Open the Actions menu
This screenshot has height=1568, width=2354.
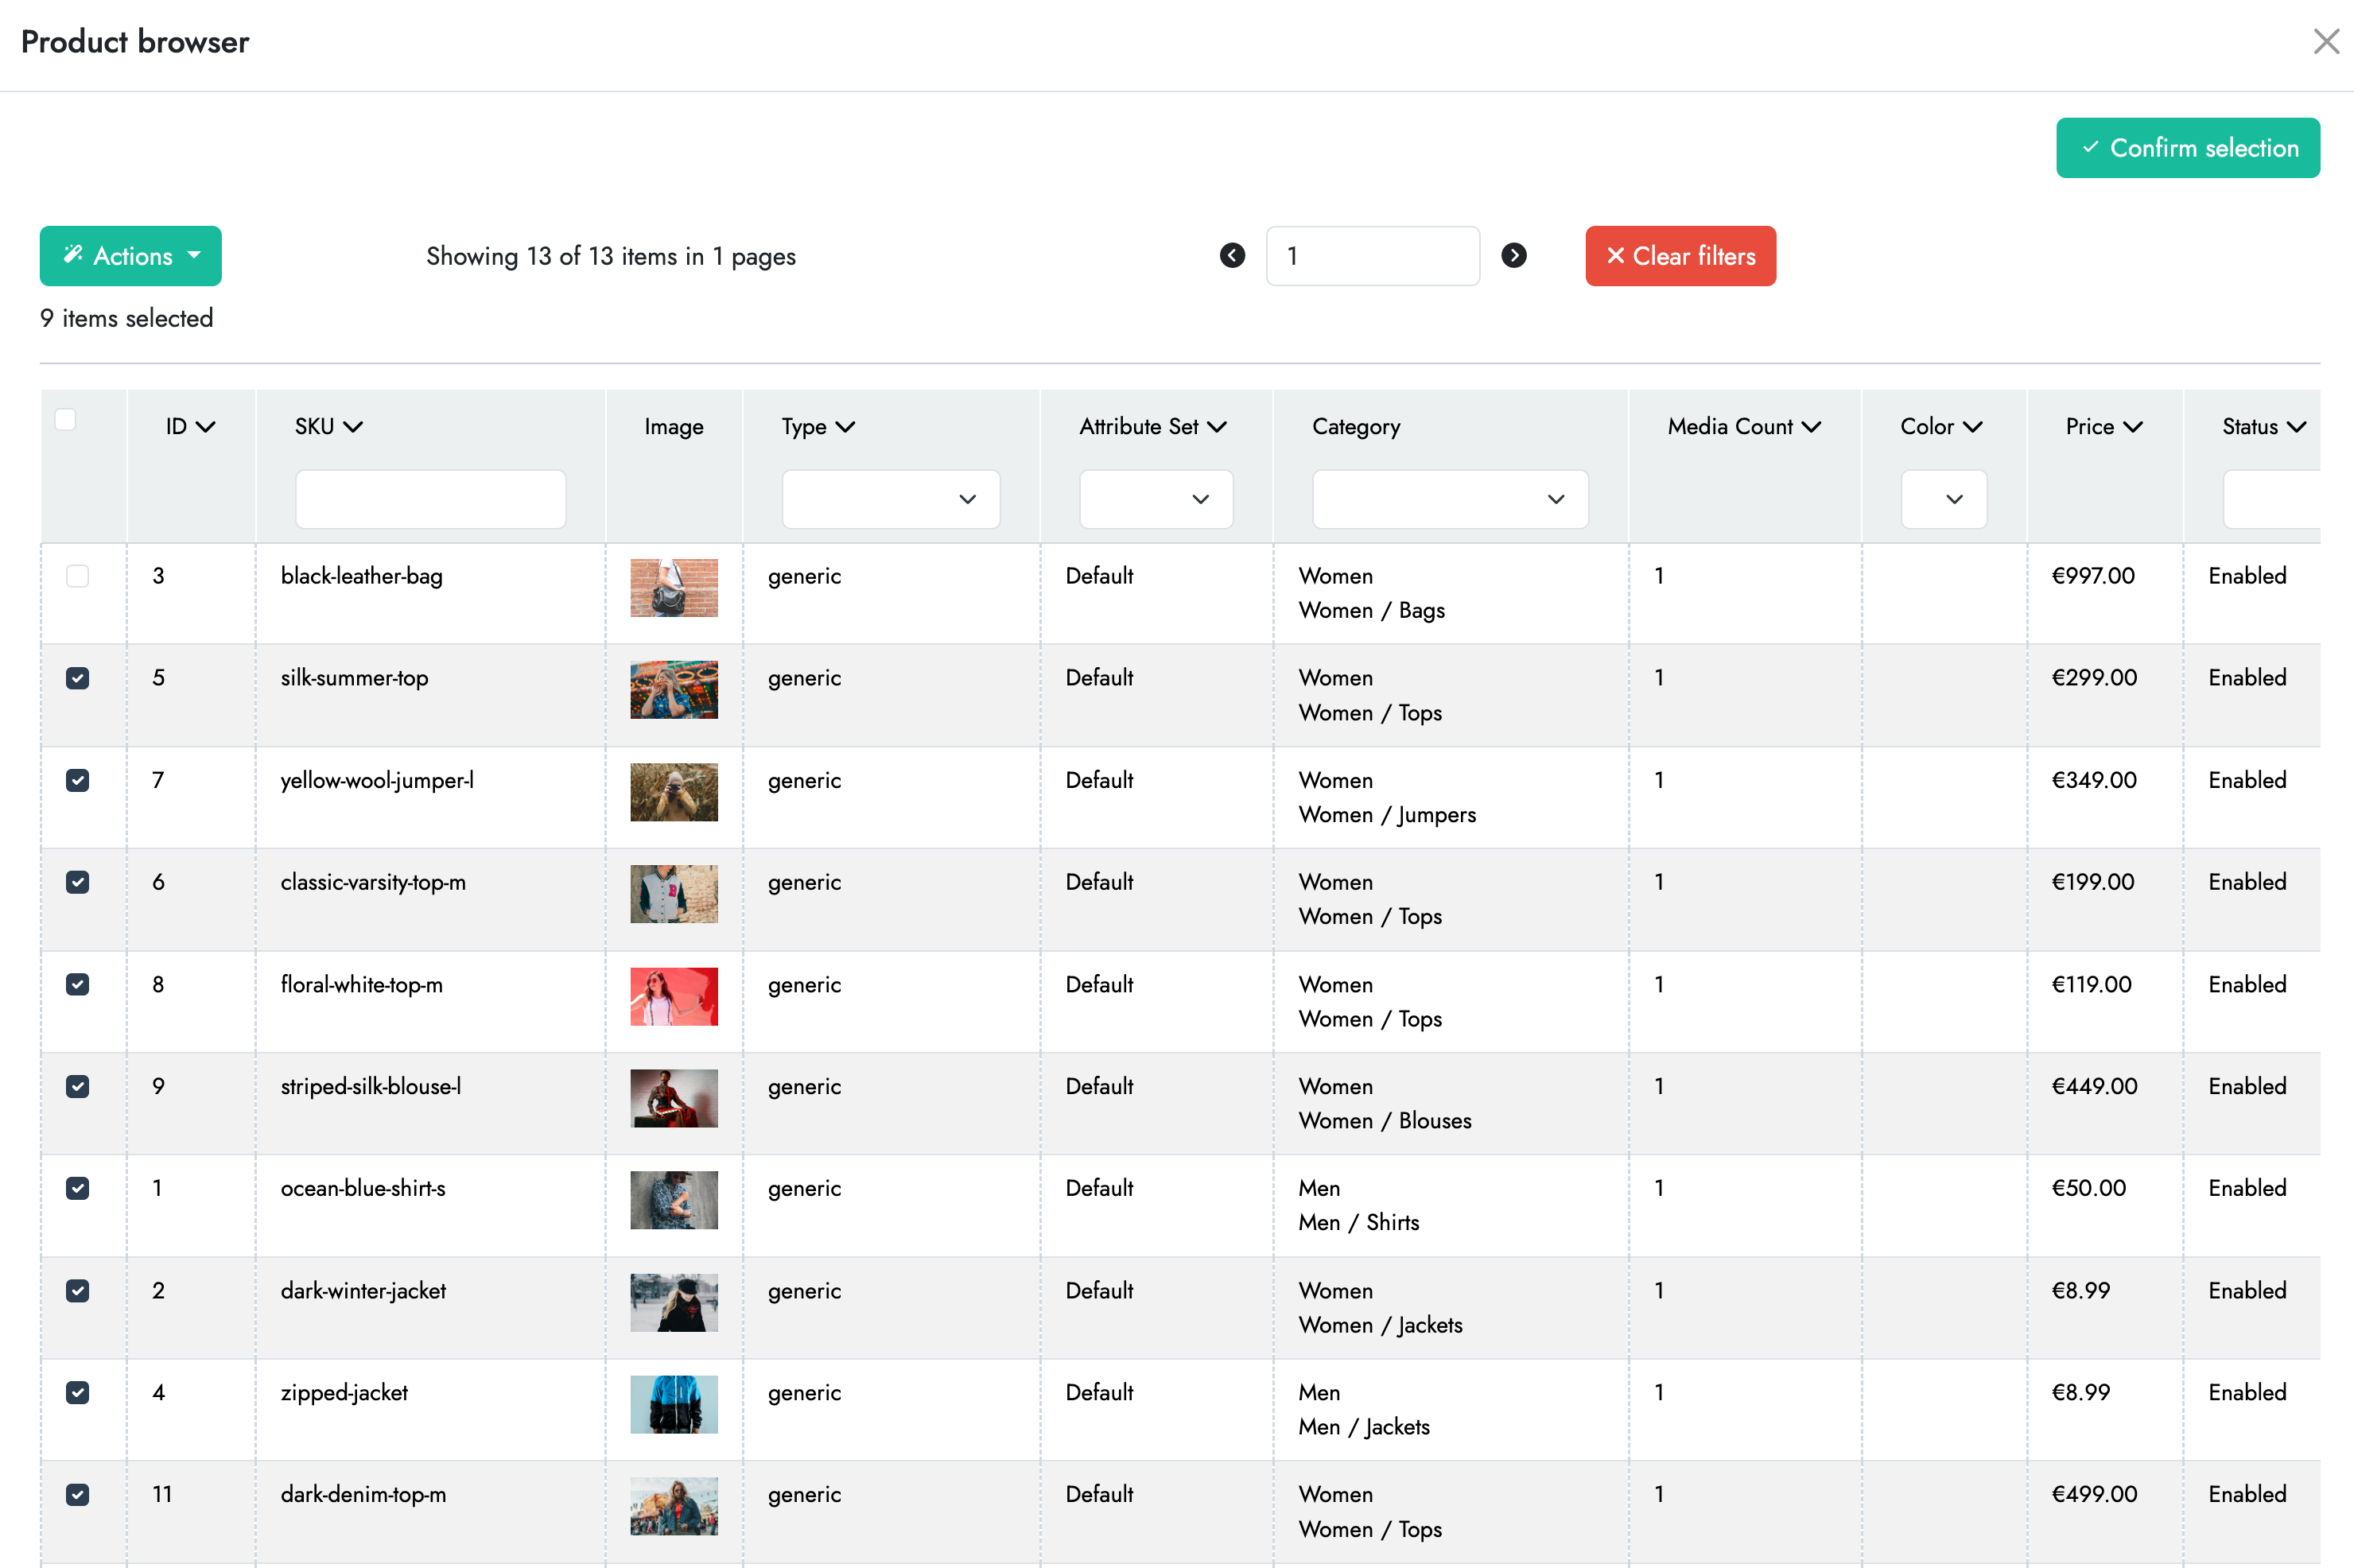pos(130,256)
